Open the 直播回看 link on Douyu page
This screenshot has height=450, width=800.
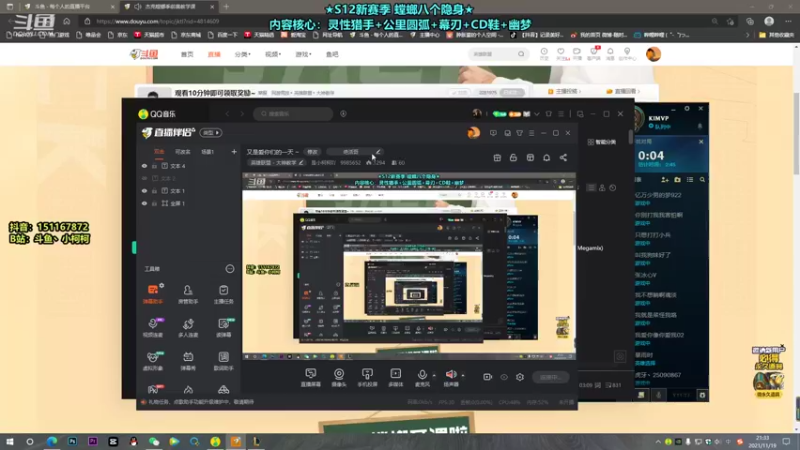coord(622,91)
